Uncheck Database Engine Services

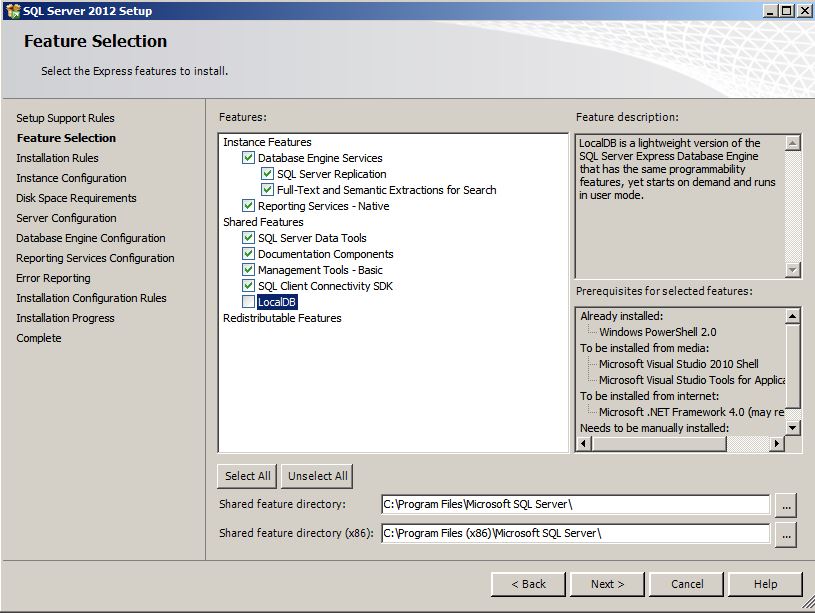tap(248, 158)
